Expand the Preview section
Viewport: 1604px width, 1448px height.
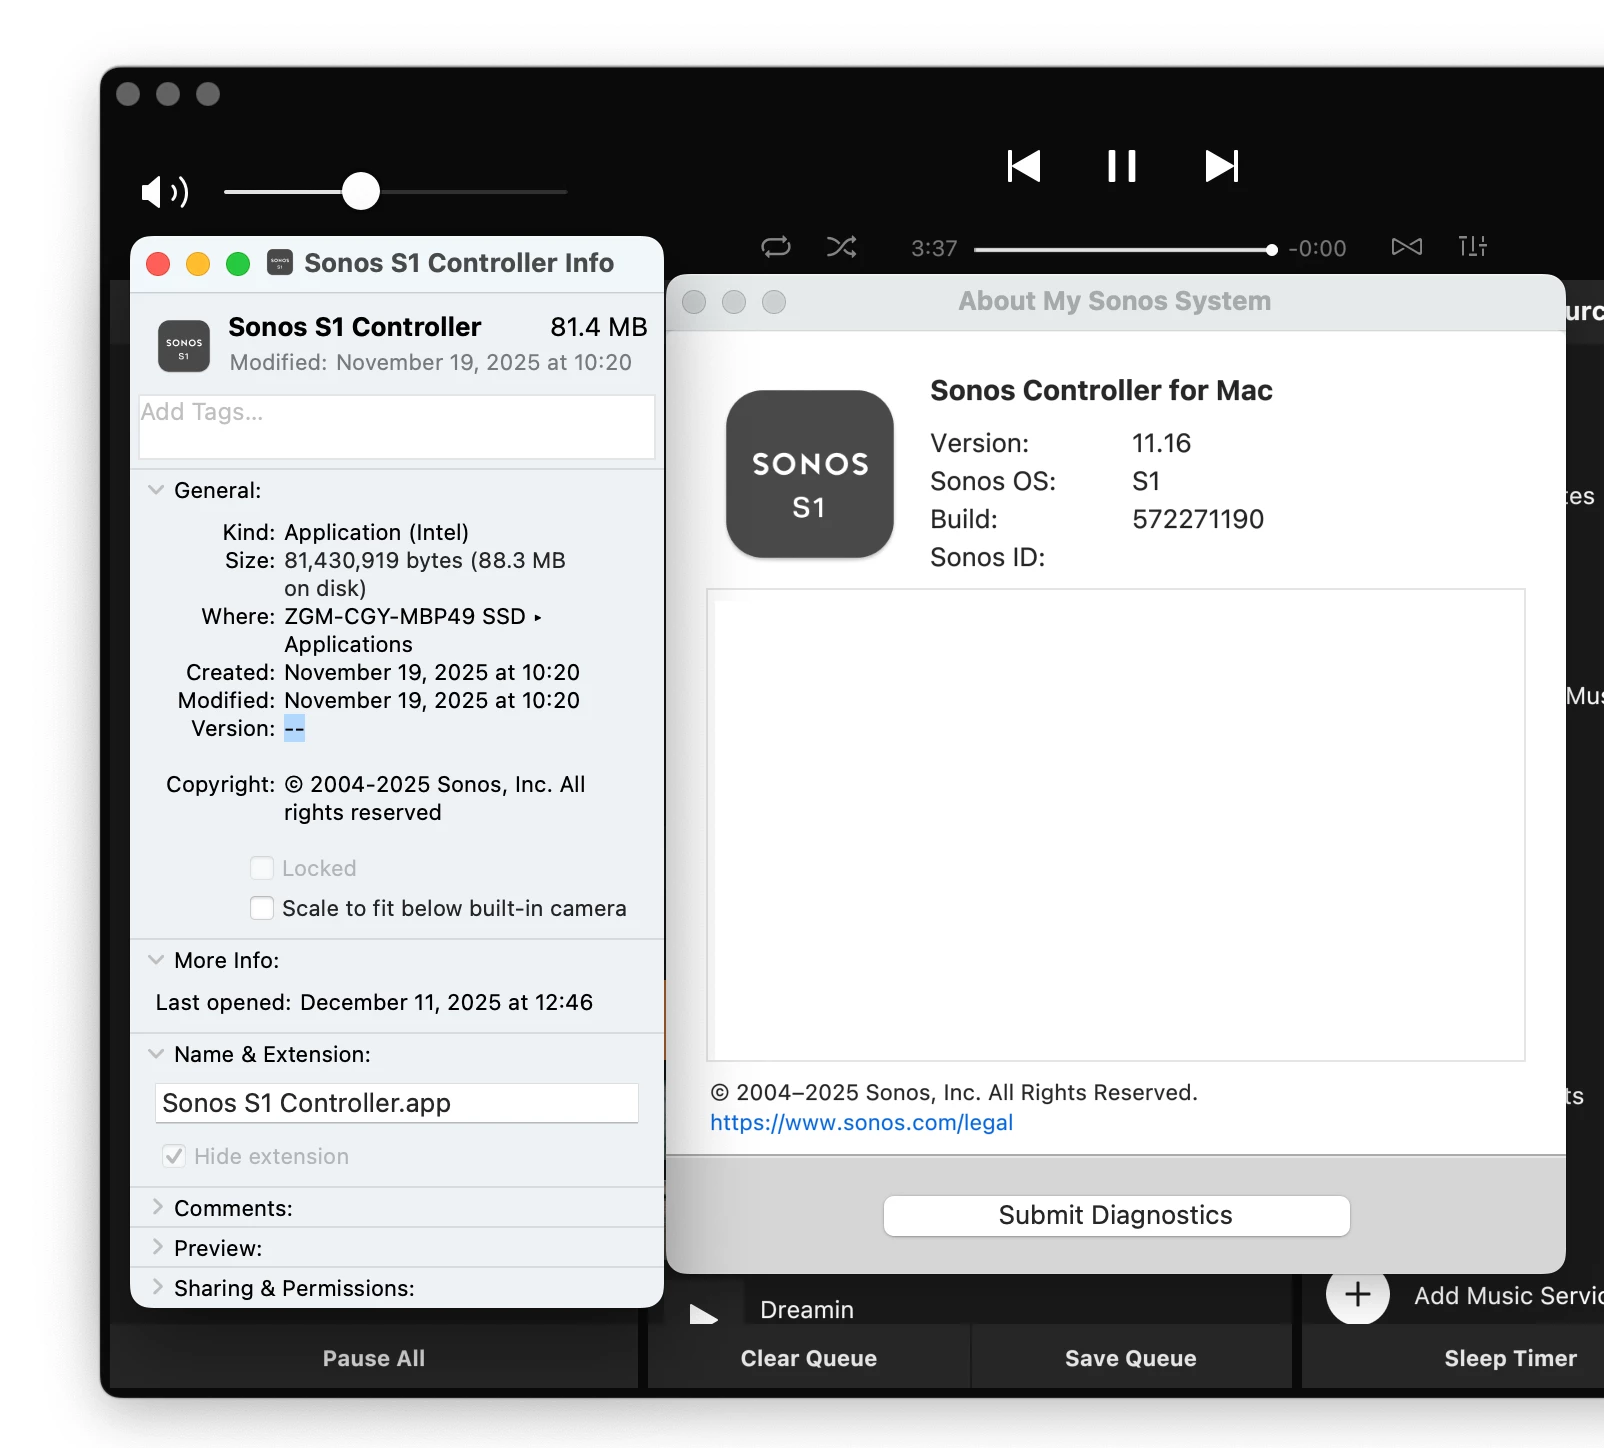[x=157, y=1247]
